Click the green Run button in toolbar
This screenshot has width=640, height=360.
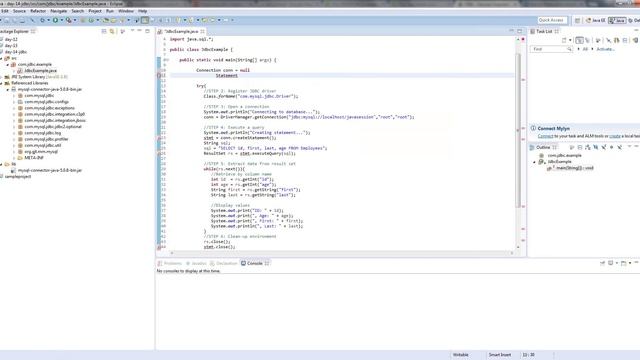tap(55, 20)
